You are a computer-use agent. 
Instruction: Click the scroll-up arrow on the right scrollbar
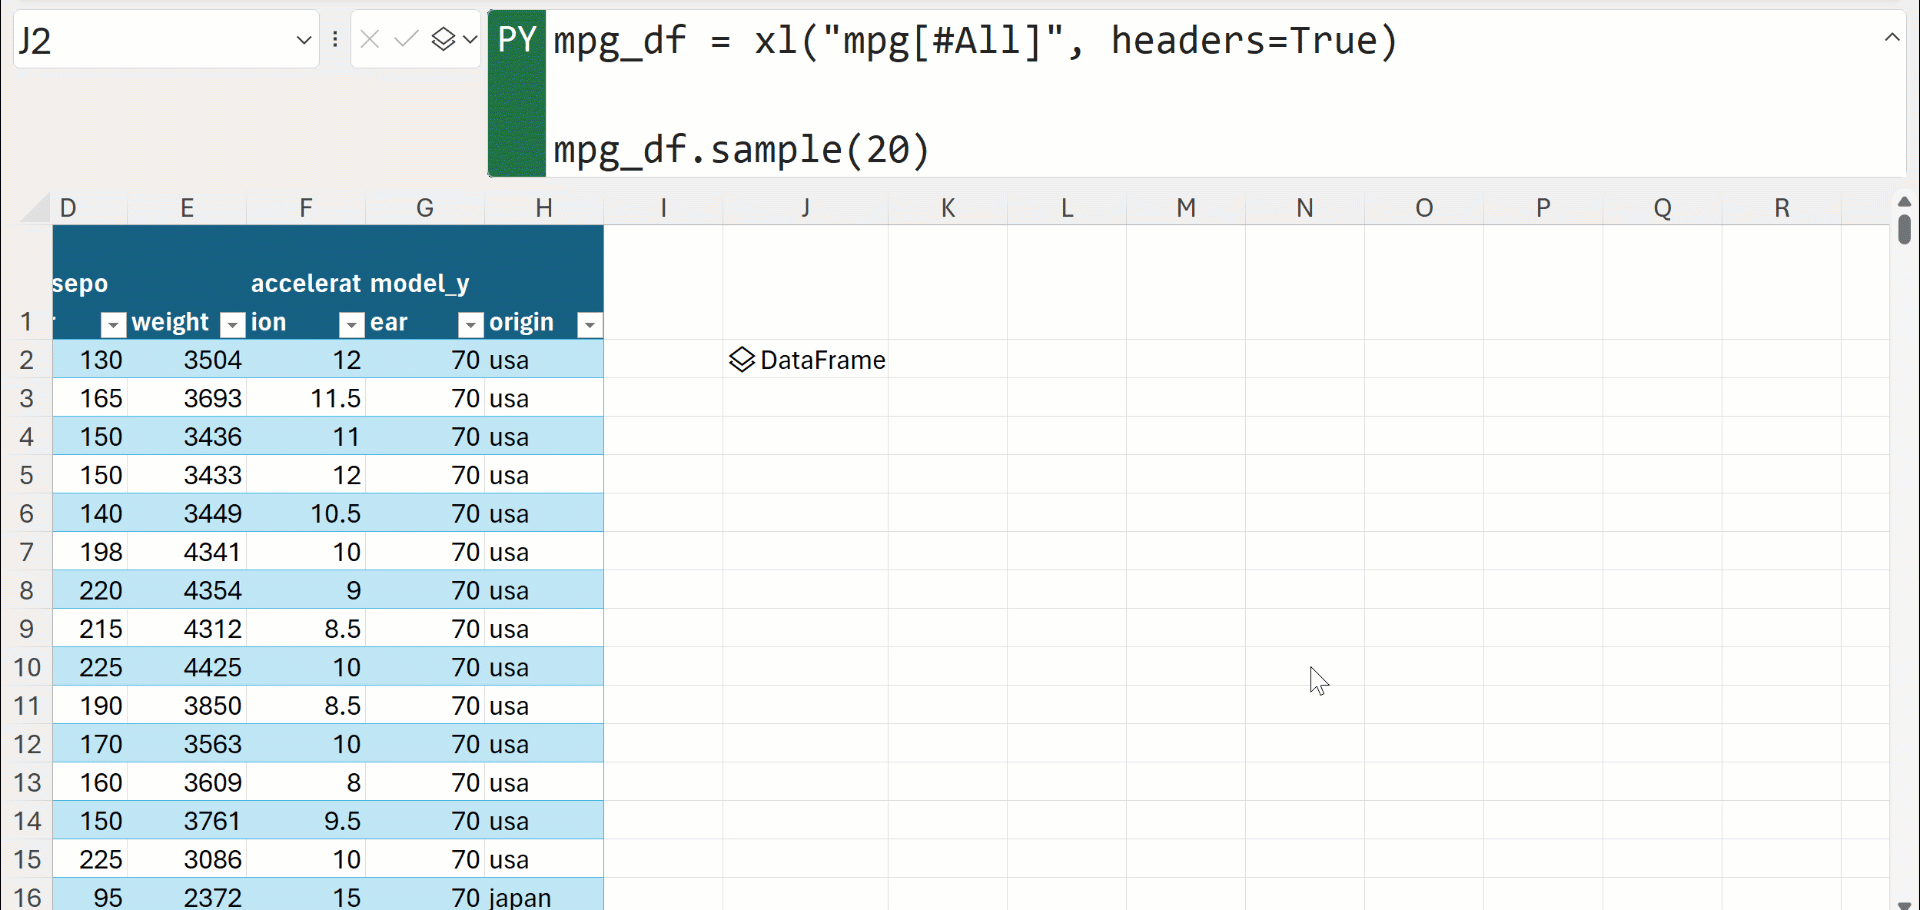coord(1904,201)
